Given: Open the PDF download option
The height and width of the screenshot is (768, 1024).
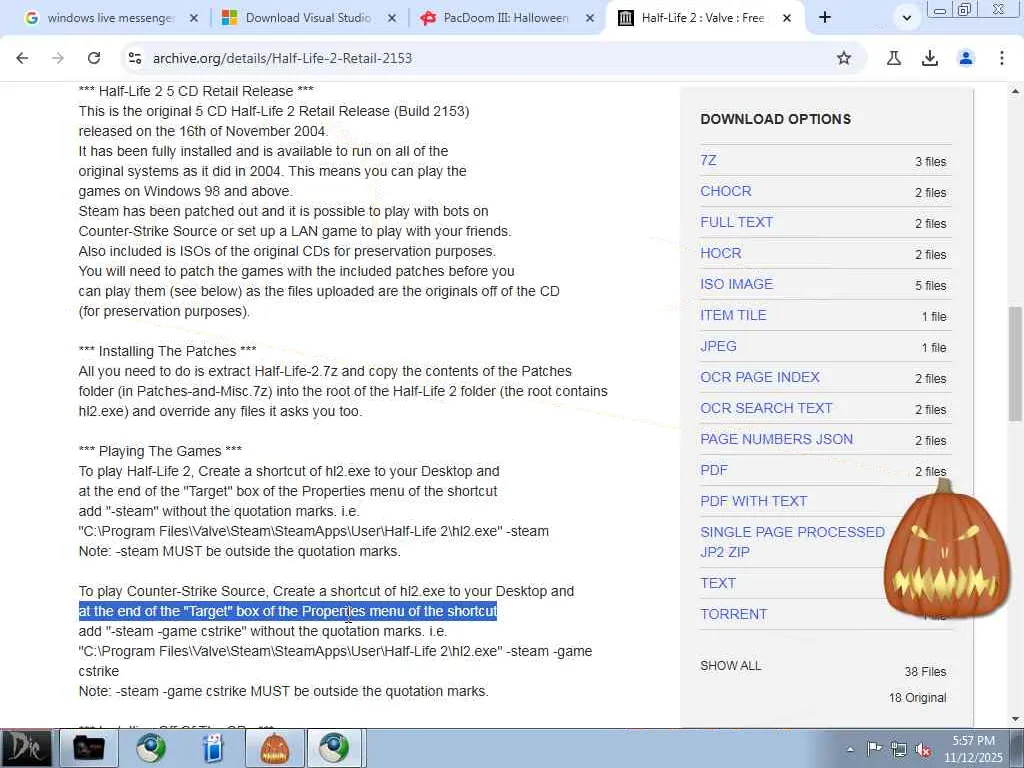Looking at the screenshot, I should [x=714, y=470].
